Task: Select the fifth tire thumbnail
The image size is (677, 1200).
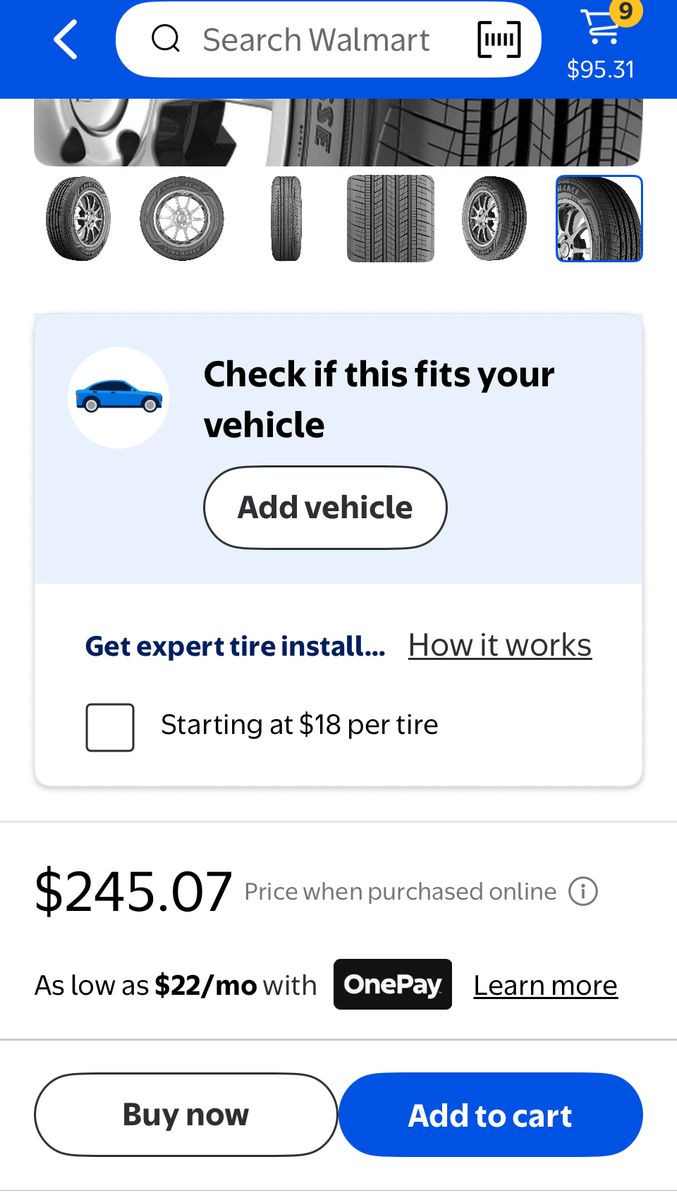Action: click(494, 218)
